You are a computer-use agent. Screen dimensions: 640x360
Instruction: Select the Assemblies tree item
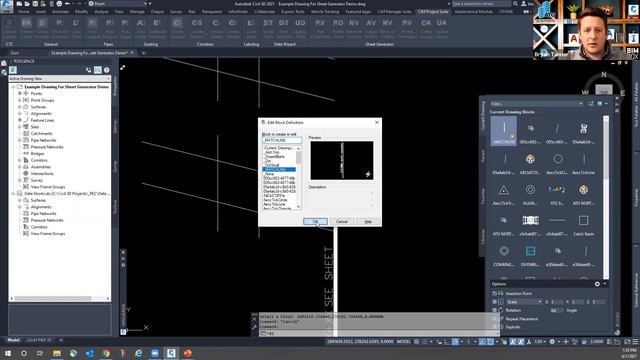(x=41, y=167)
